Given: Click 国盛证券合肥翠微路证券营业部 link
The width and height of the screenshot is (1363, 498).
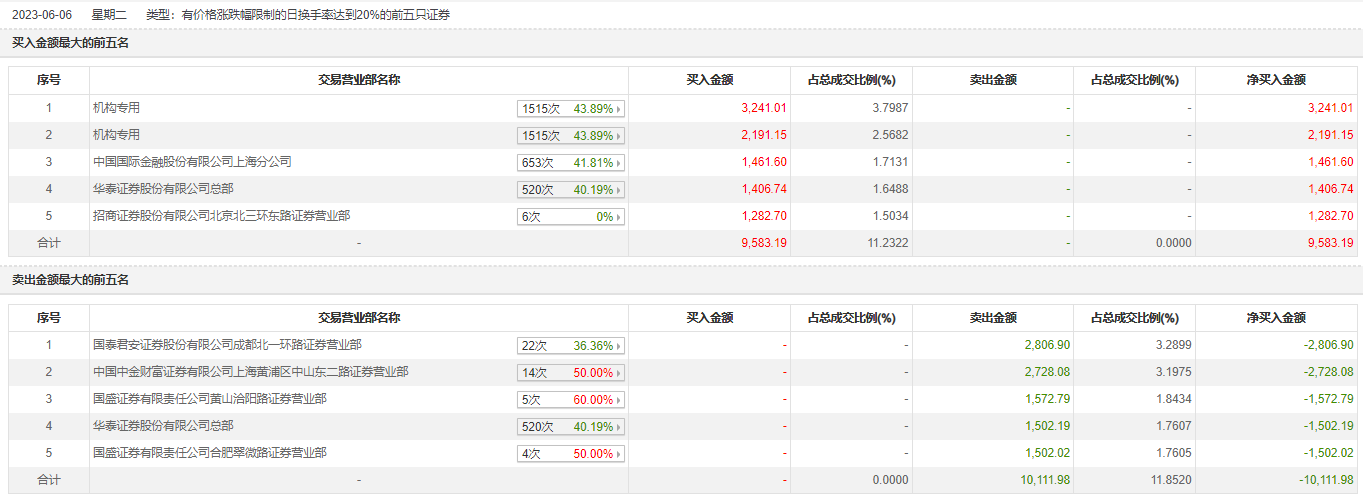Looking at the screenshot, I should pos(209,452).
